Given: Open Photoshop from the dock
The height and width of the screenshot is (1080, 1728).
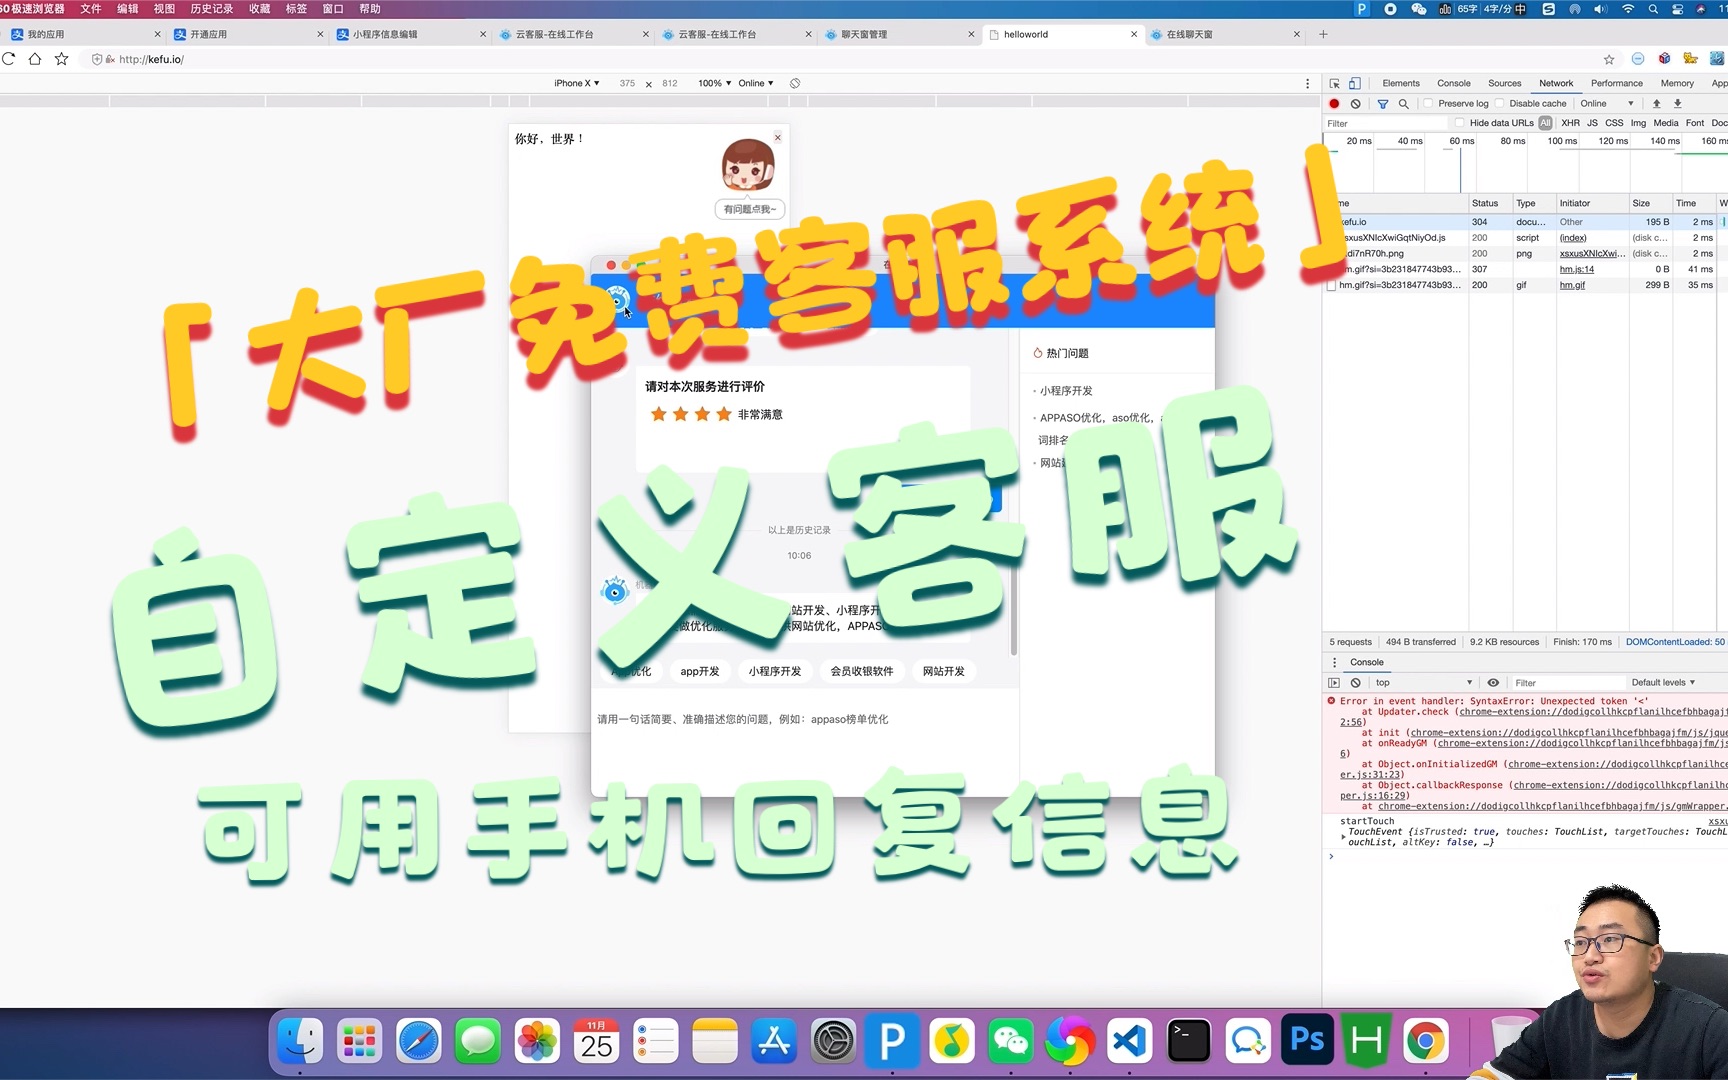Looking at the screenshot, I should pos(1307,1042).
